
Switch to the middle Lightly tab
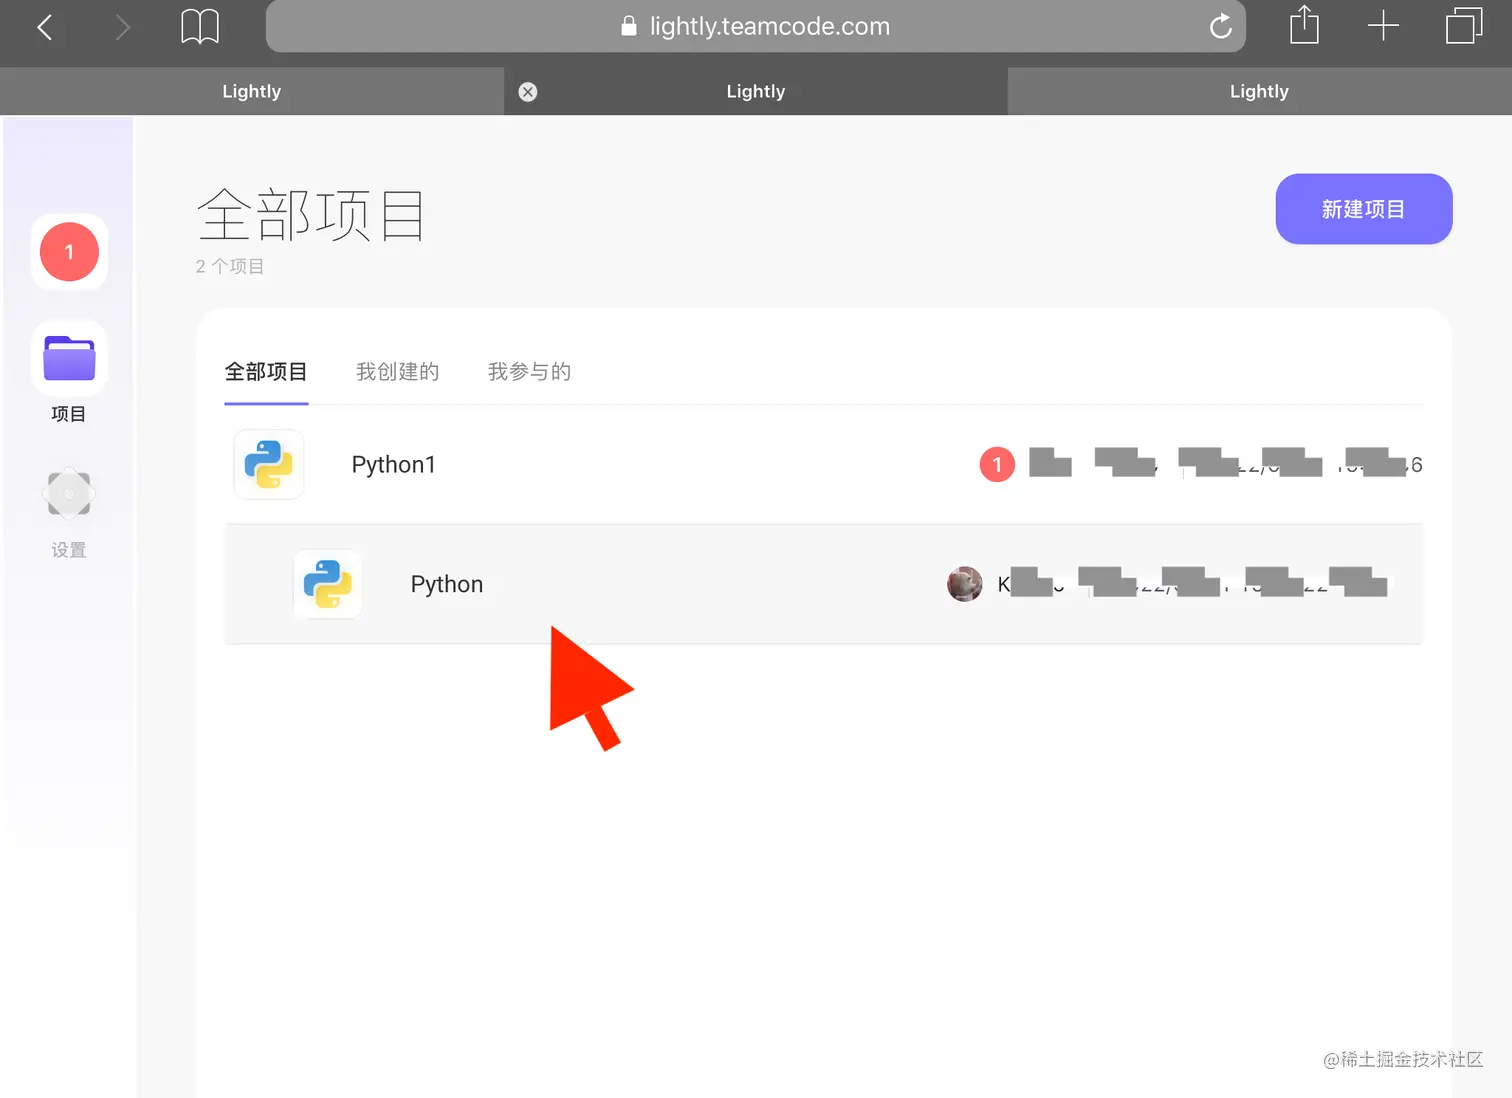pyautogui.click(x=756, y=91)
